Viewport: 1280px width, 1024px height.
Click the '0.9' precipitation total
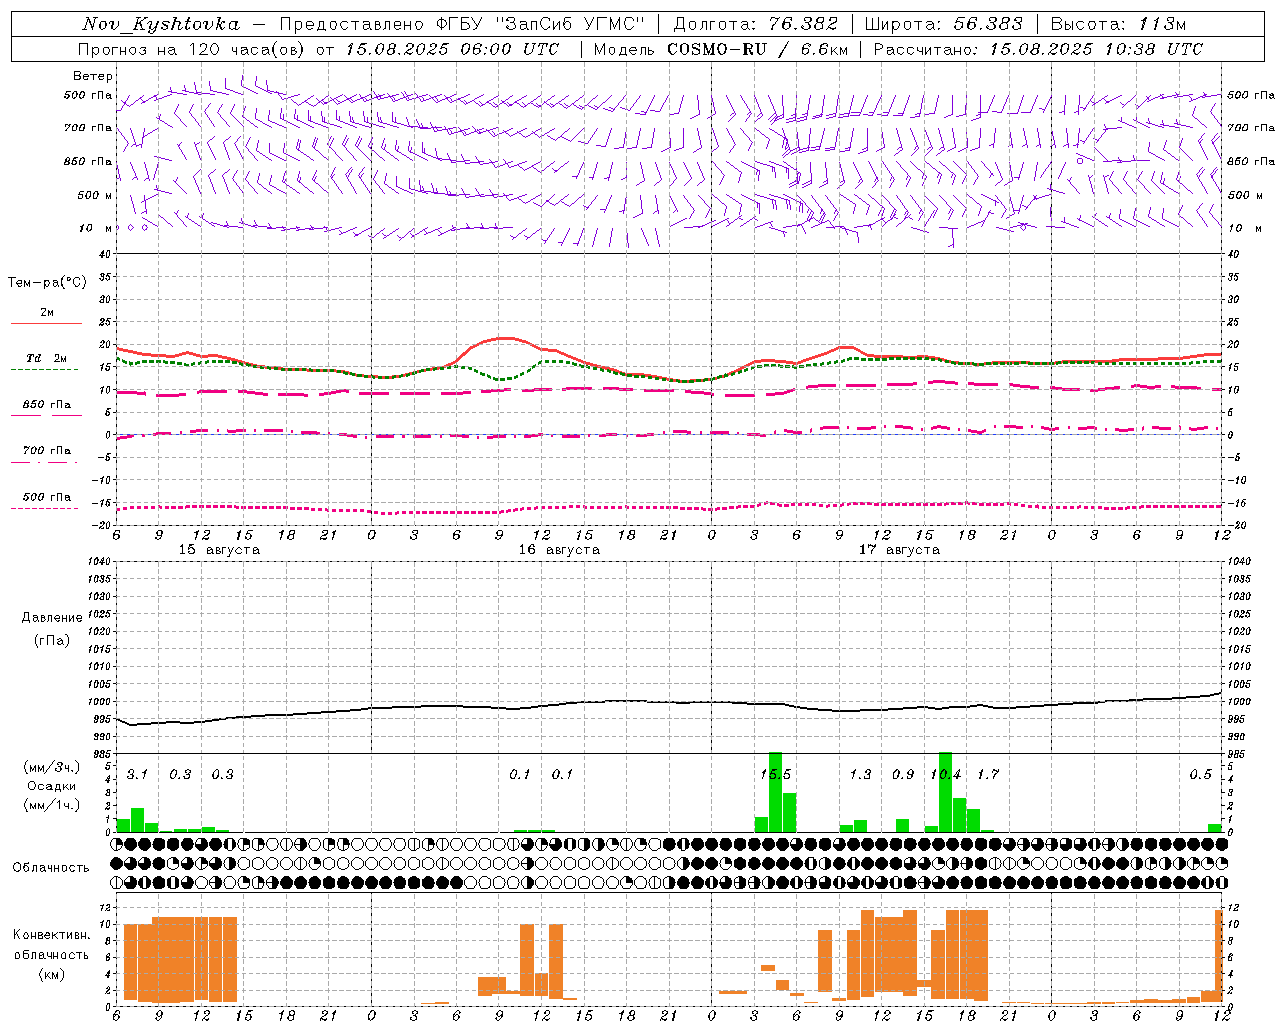point(903,774)
